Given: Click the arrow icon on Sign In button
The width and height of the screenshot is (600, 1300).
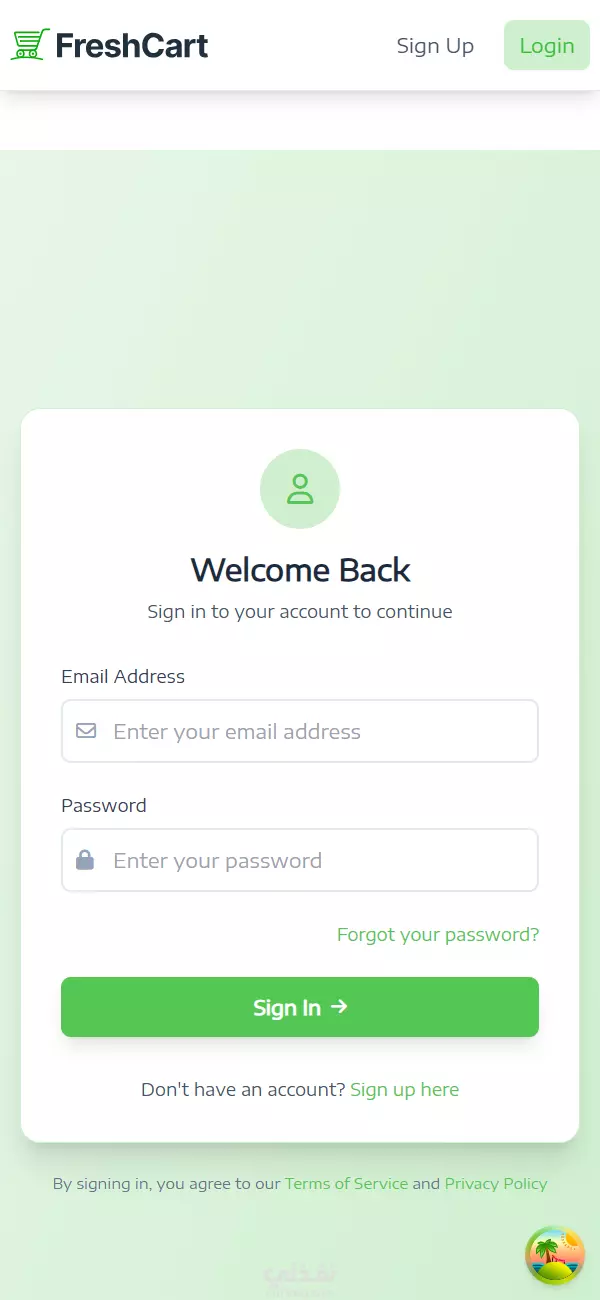Looking at the screenshot, I should tap(339, 1007).
